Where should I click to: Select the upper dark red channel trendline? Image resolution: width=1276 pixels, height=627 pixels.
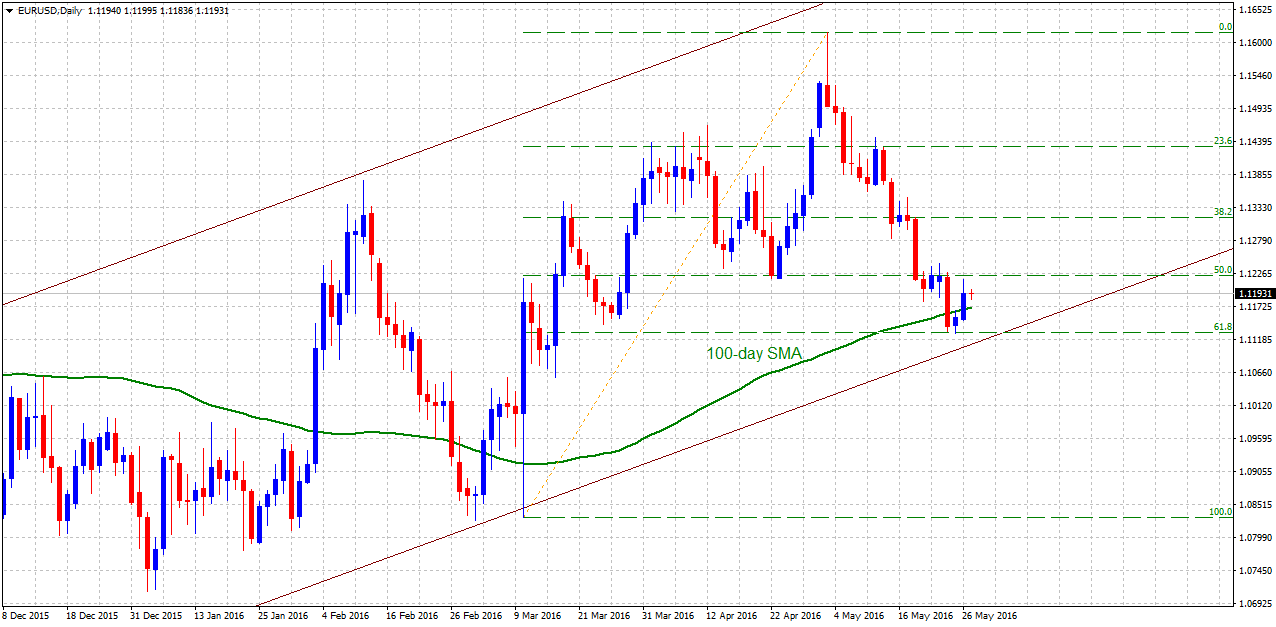[x=412, y=152]
